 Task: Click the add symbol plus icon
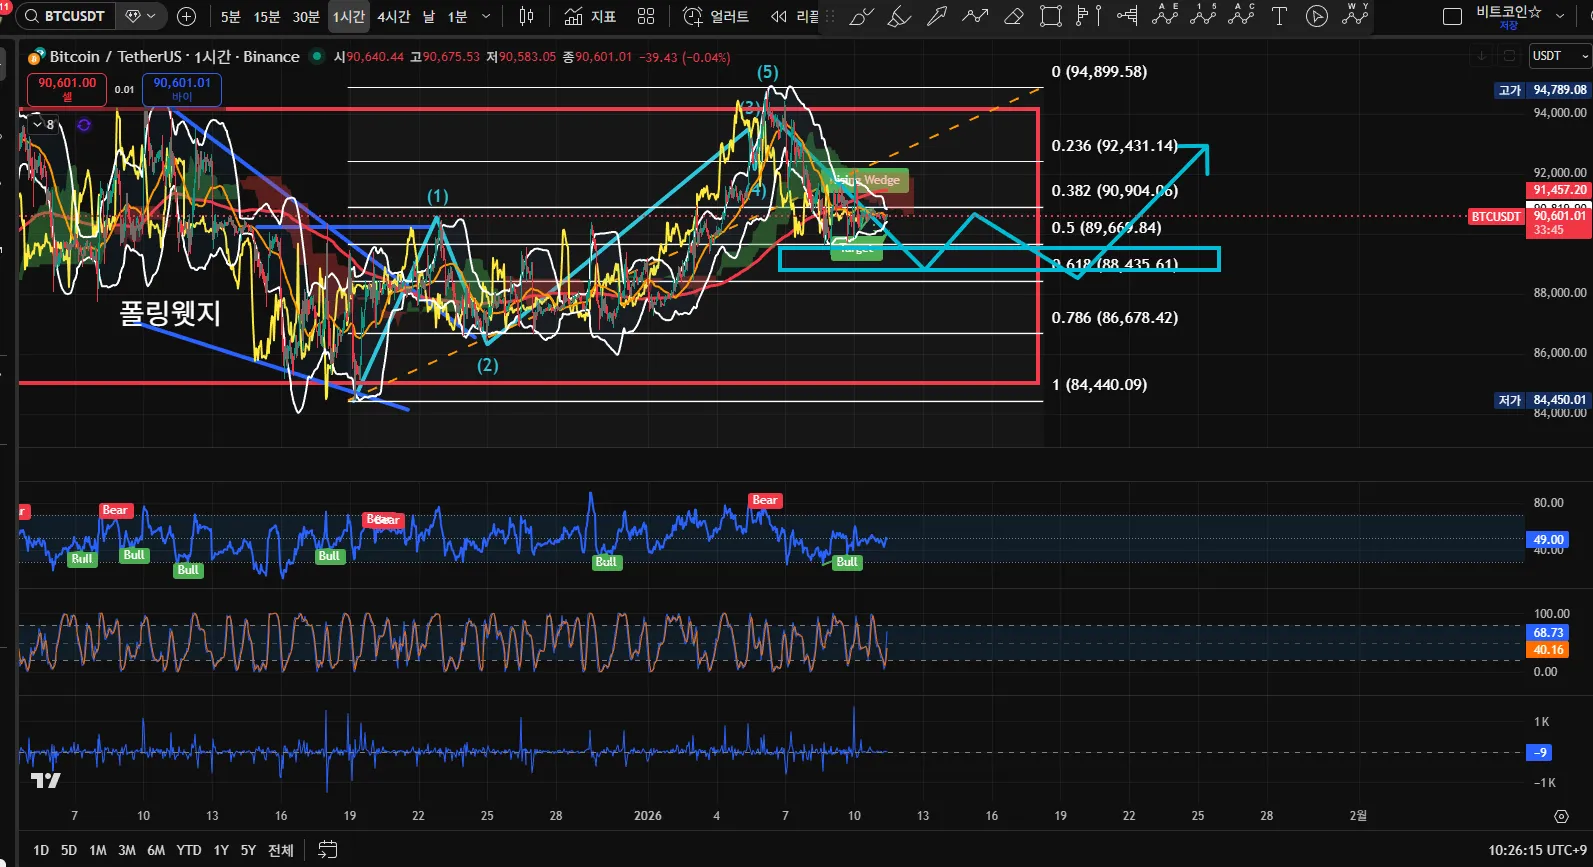pyautogui.click(x=186, y=17)
